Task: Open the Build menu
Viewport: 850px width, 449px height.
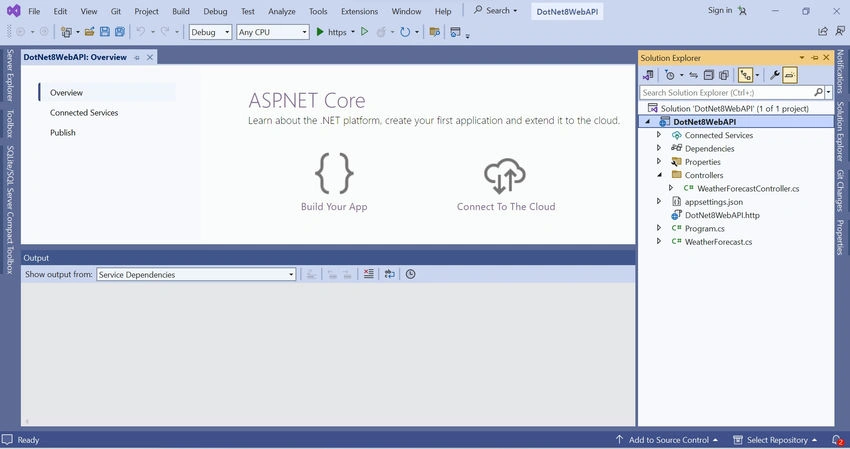Action: point(181,11)
